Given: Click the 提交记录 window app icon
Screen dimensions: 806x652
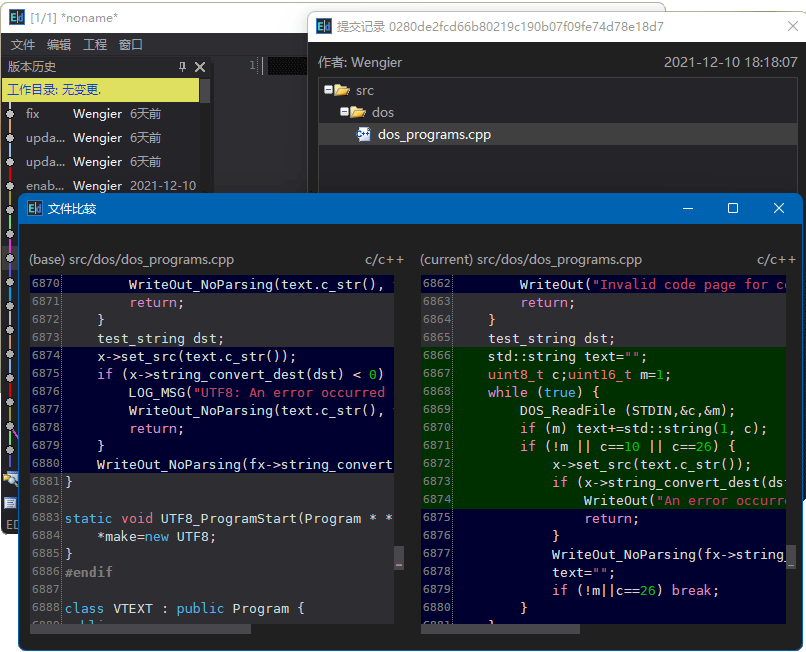Looking at the screenshot, I should (x=324, y=27).
